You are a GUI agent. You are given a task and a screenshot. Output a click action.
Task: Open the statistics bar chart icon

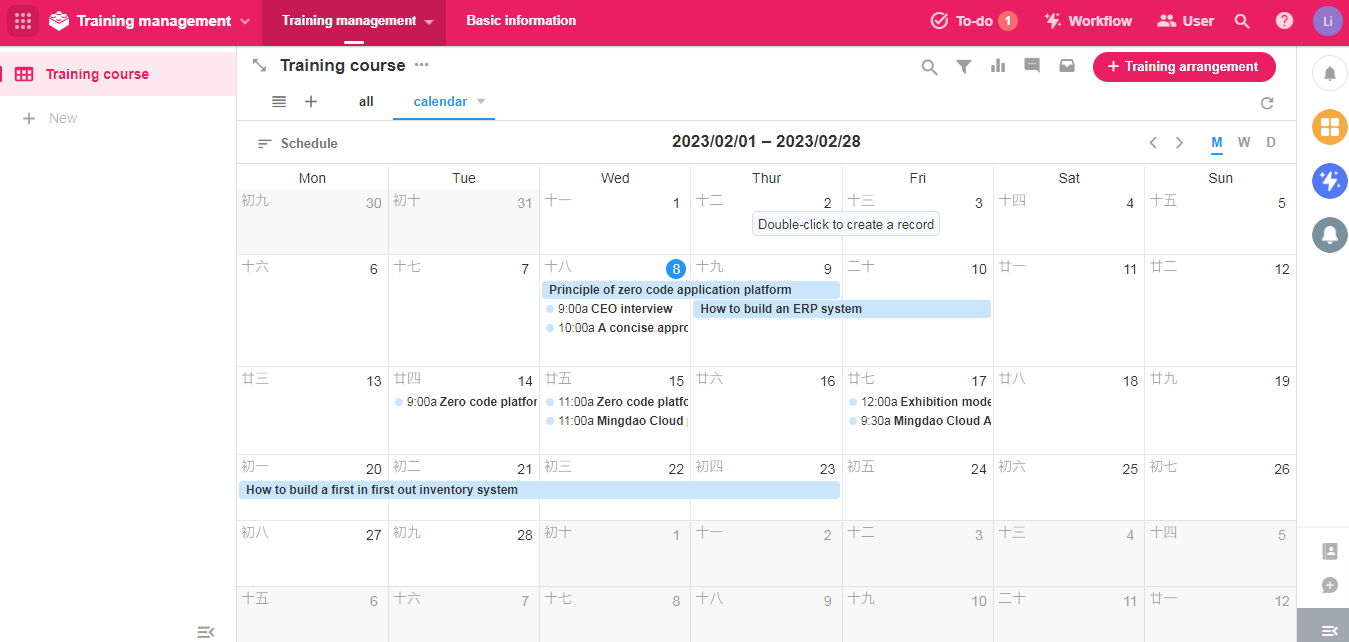coord(997,66)
